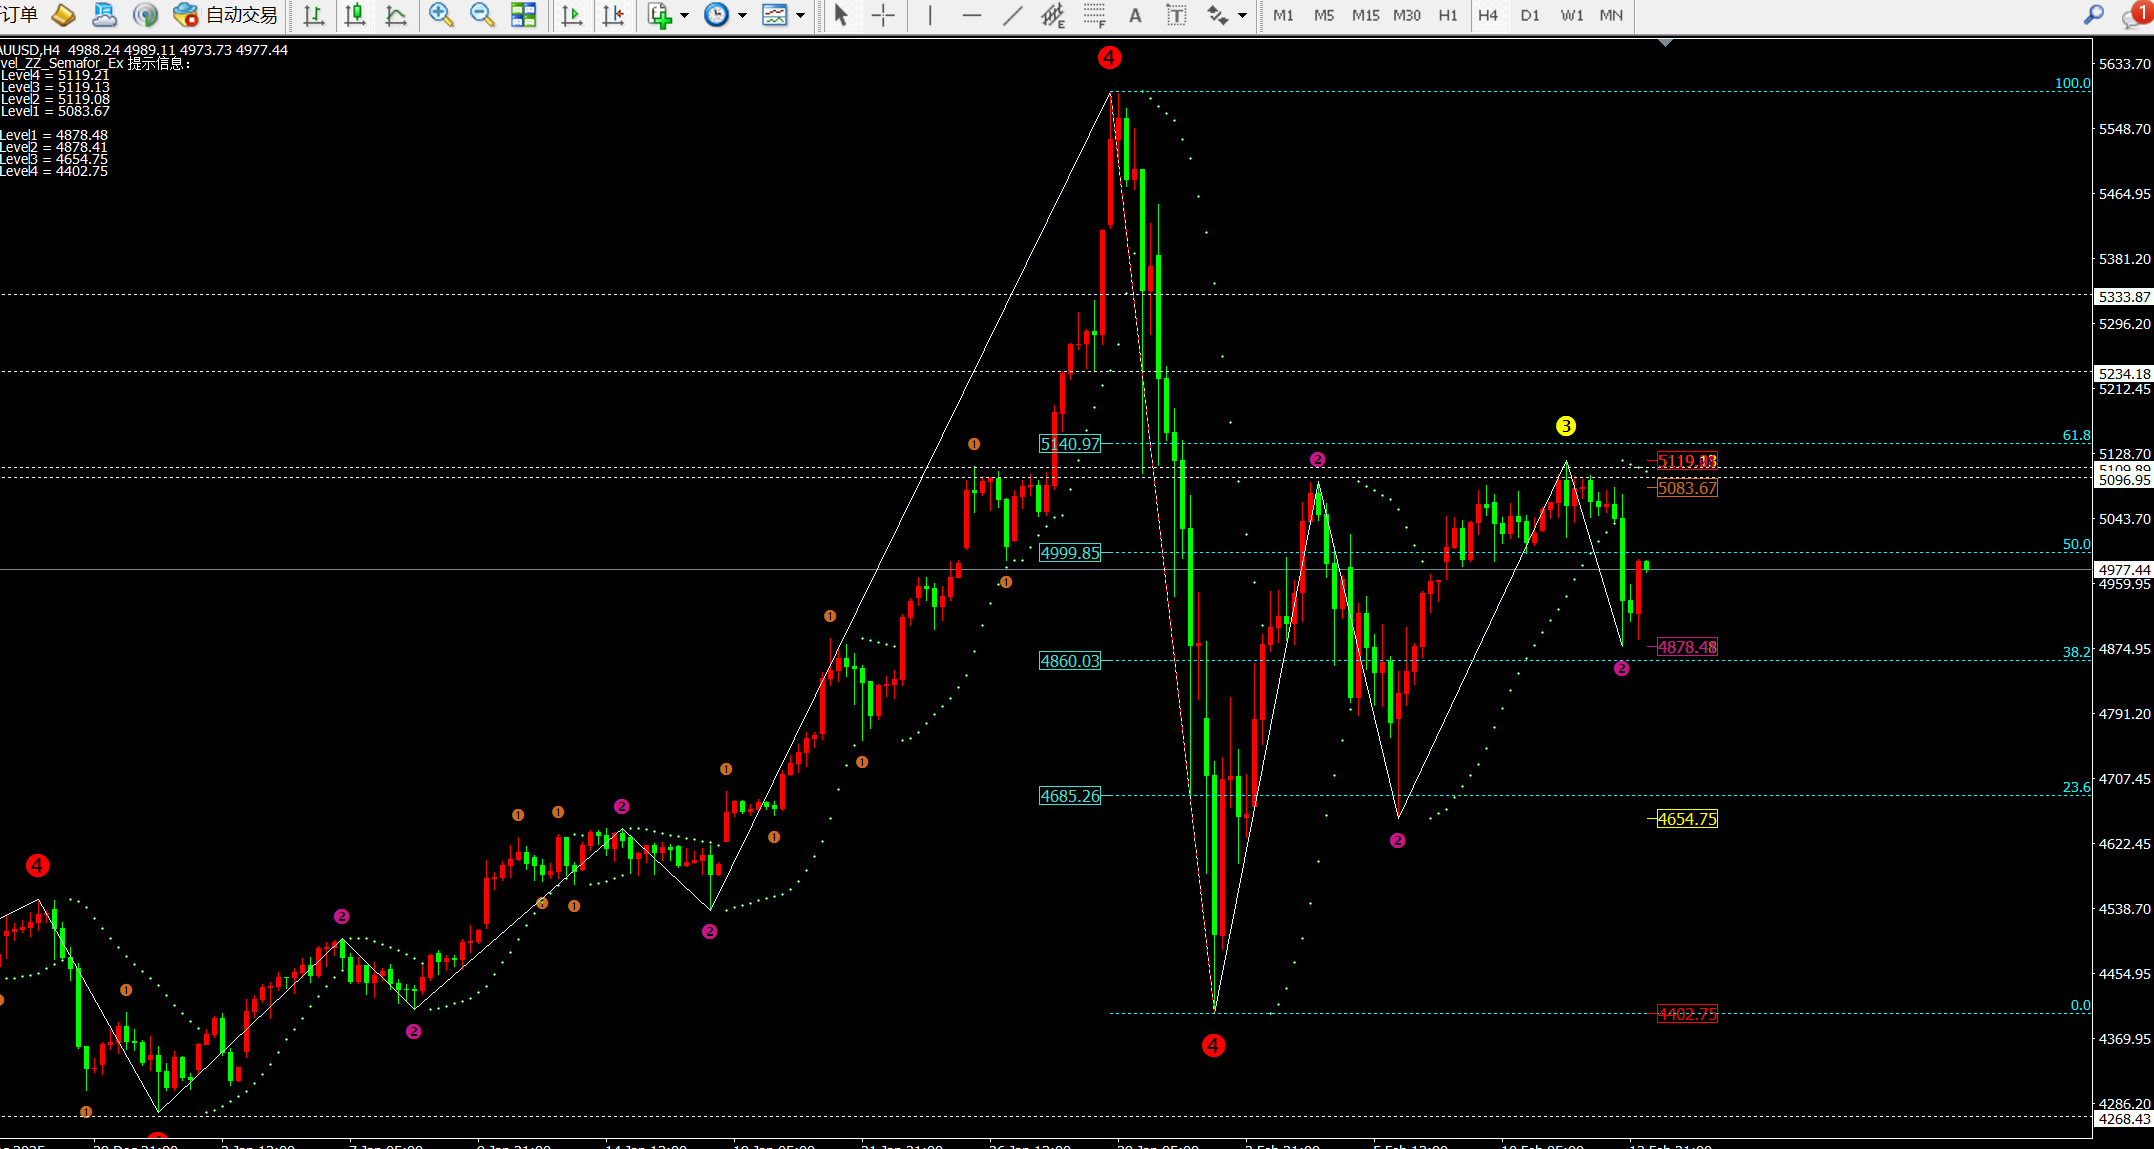The height and width of the screenshot is (1149, 2154).
Task: Expand the indicators list dropdown arrow
Action: [685, 15]
